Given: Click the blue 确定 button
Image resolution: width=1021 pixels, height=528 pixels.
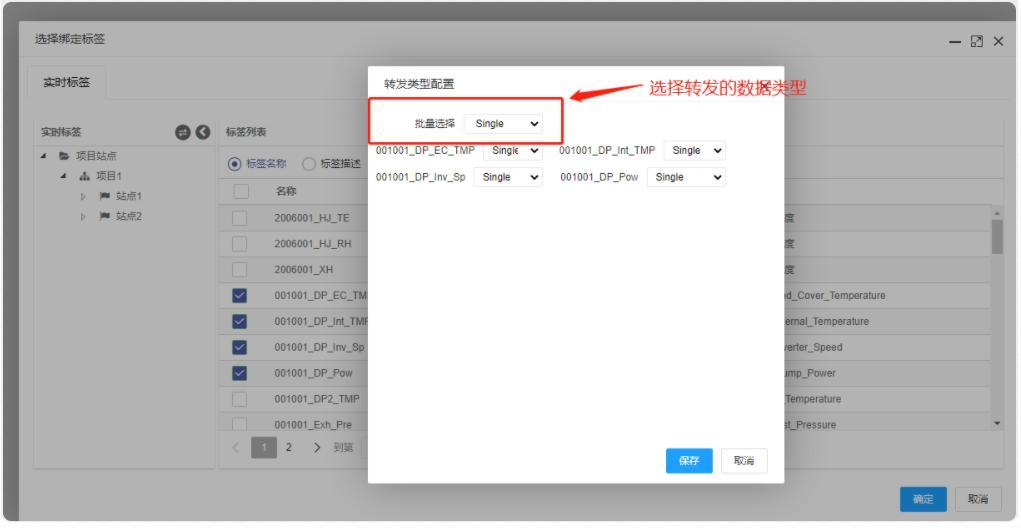Looking at the screenshot, I should 923,499.
